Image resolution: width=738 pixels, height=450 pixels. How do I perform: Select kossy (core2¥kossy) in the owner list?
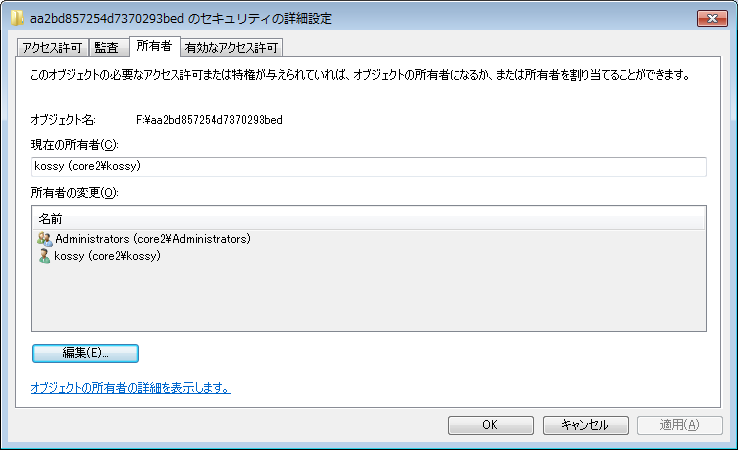(107, 256)
